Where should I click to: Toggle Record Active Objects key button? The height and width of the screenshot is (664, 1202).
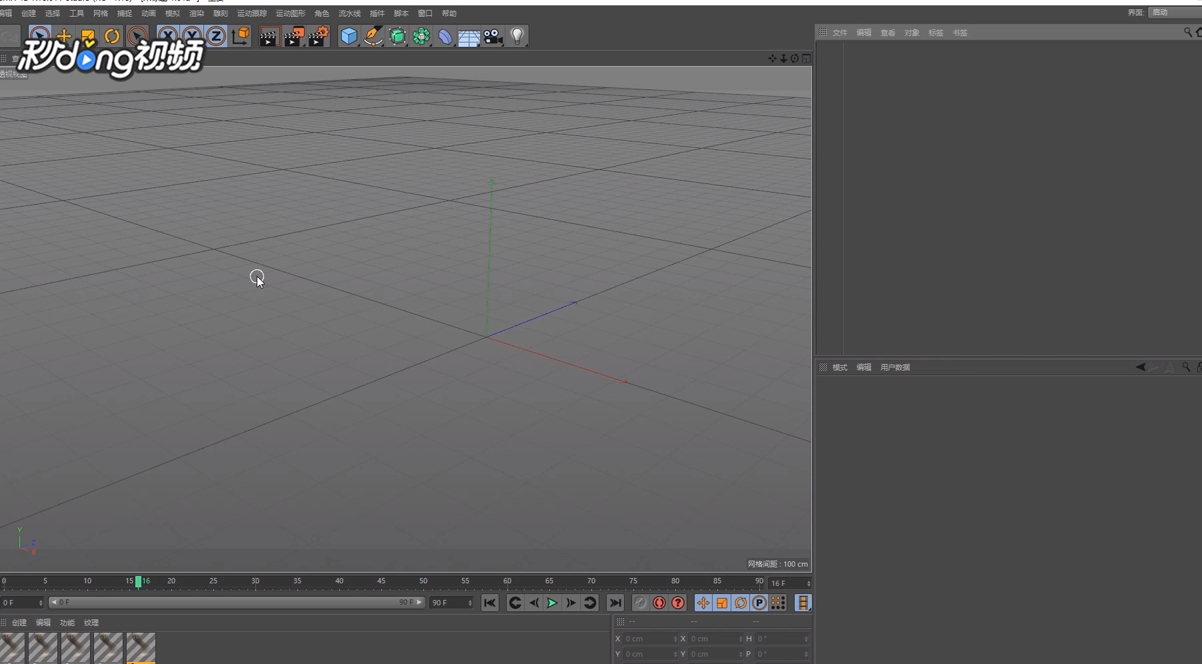640,603
